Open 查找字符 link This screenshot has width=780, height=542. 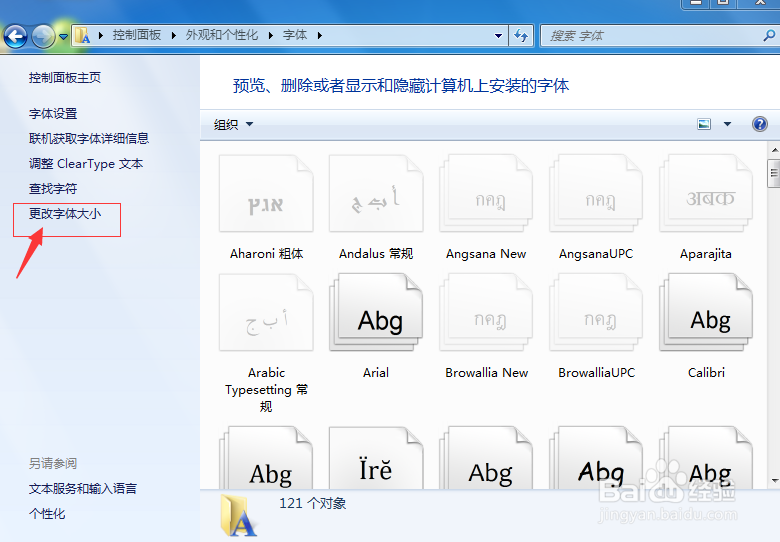[x=53, y=189]
